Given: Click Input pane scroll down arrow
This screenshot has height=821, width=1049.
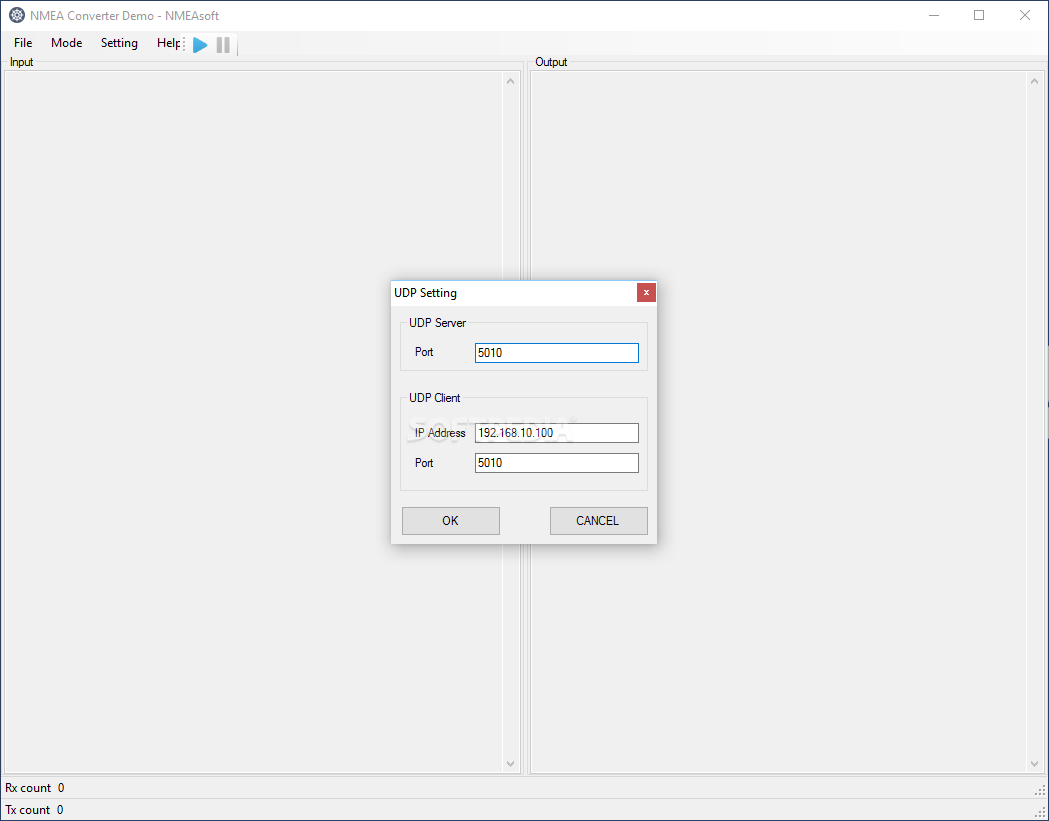Looking at the screenshot, I should (x=510, y=763).
